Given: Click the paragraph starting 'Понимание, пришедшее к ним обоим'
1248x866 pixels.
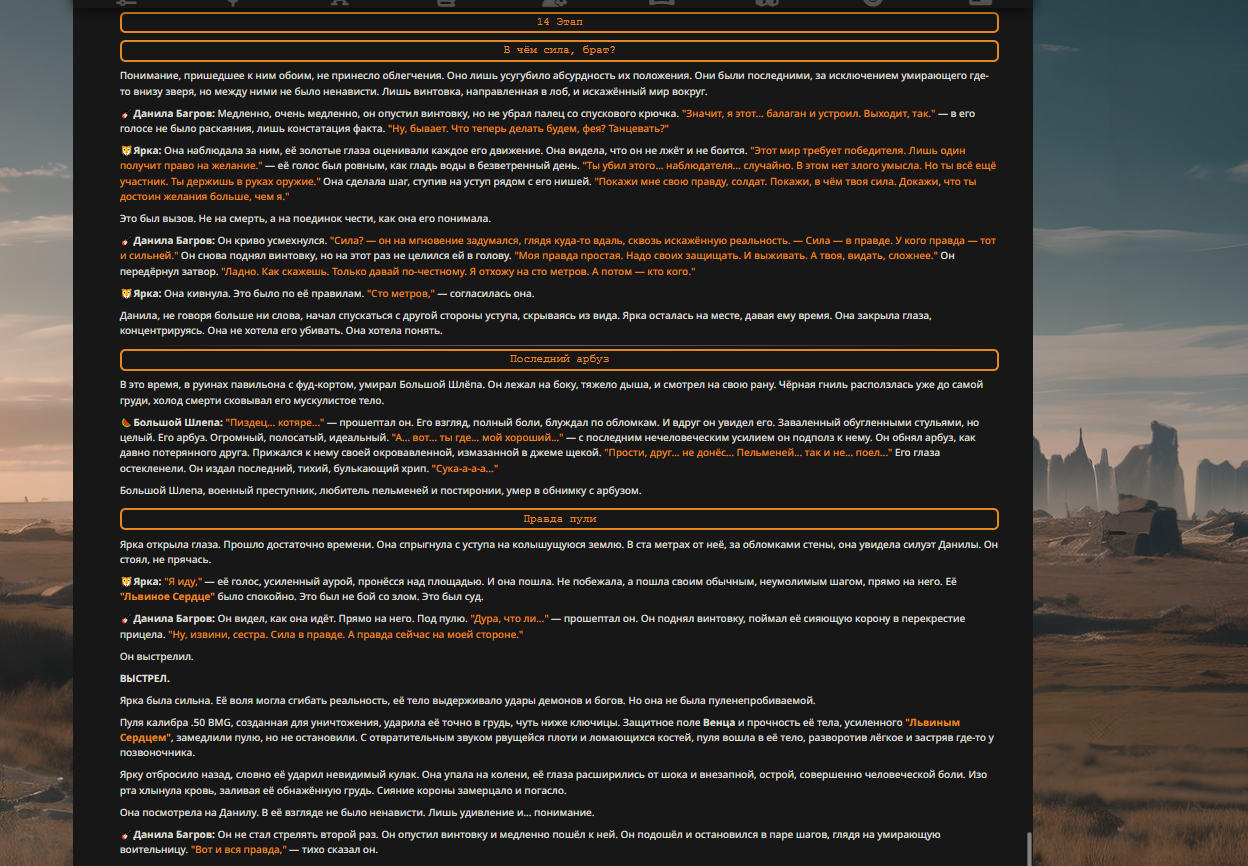Looking at the screenshot, I should (x=553, y=84).
